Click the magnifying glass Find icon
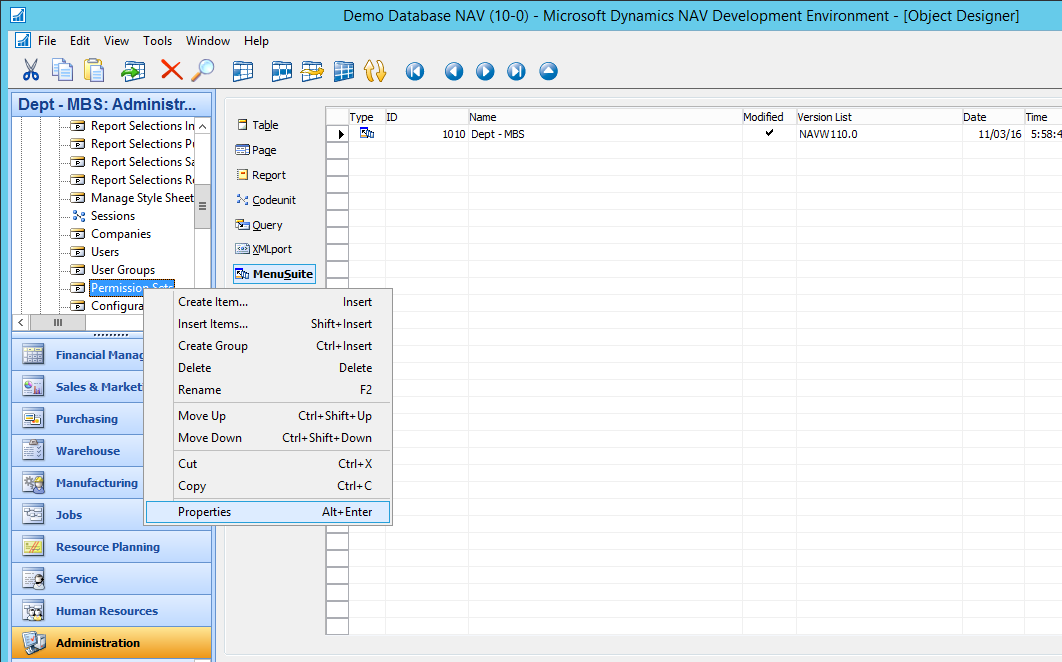1062x662 pixels. tap(203, 70)
